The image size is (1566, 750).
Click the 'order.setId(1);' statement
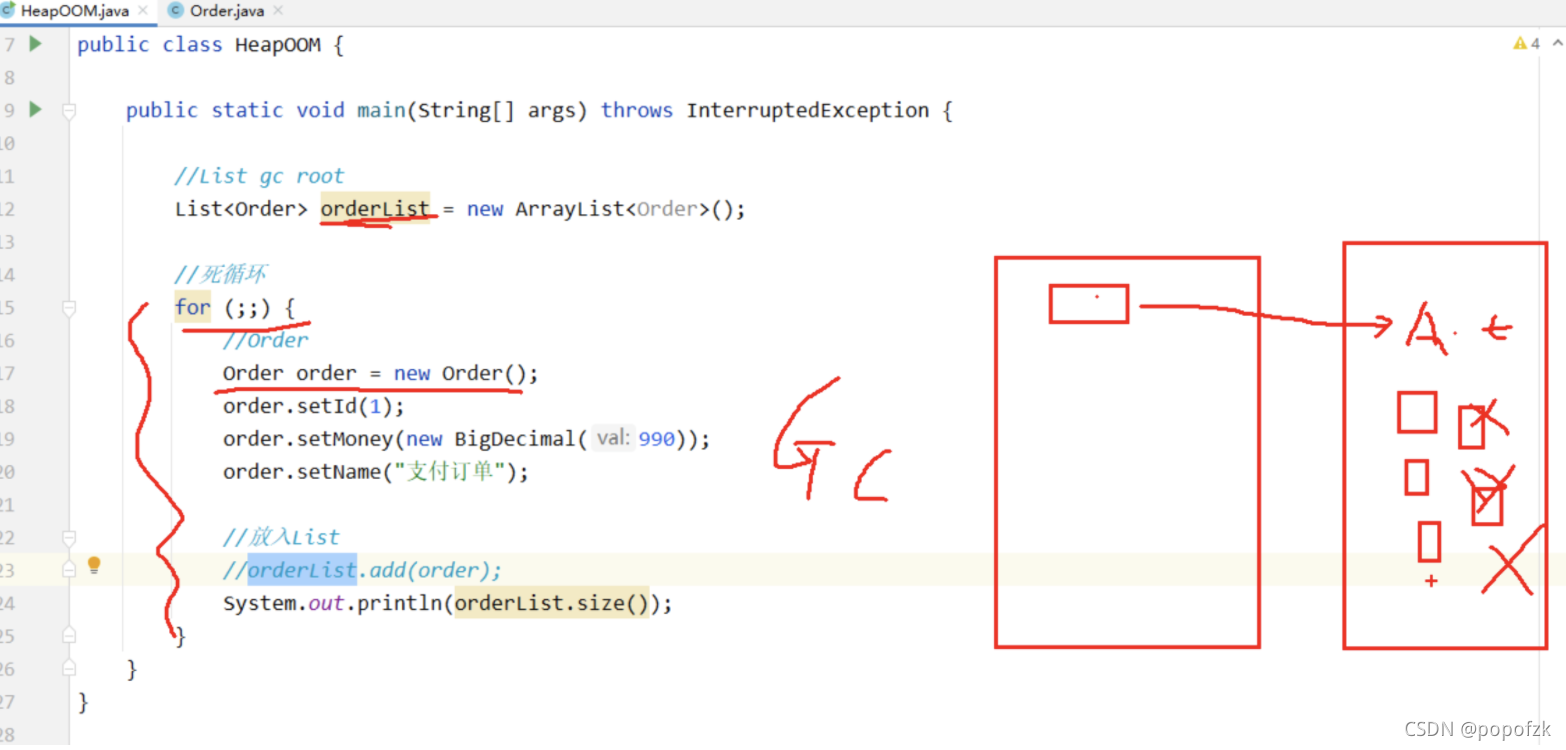point(314,406)
